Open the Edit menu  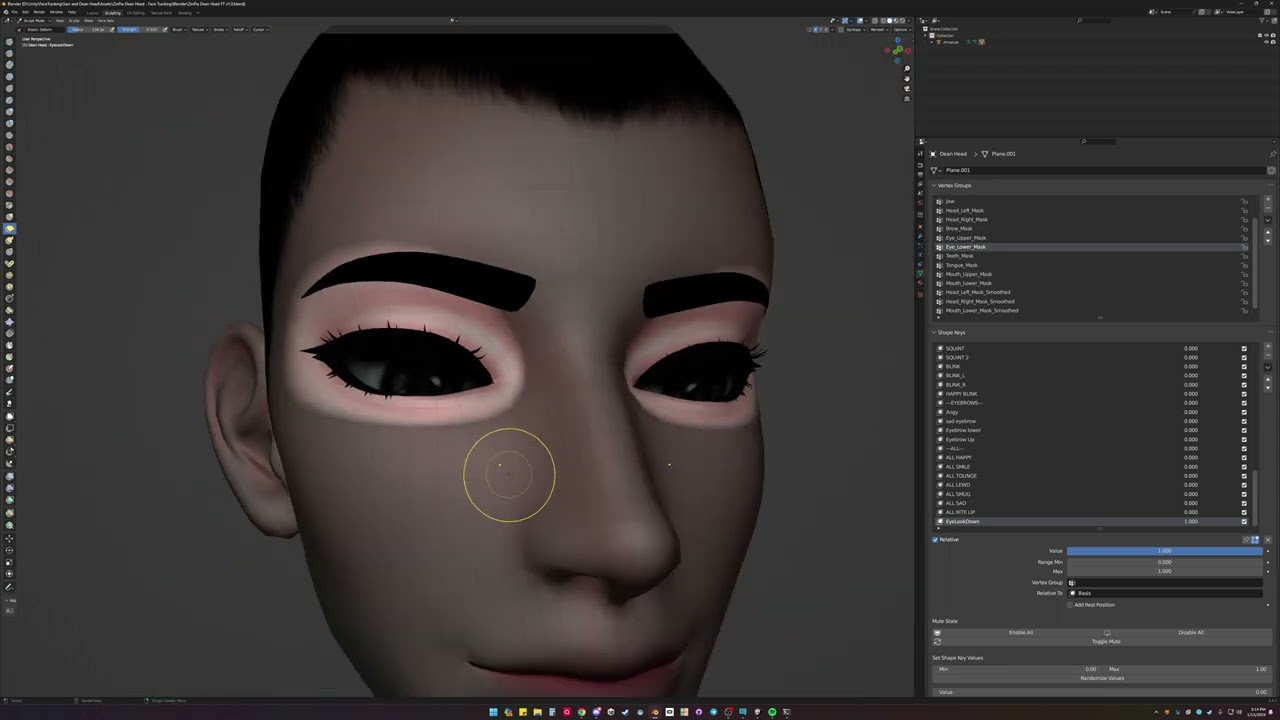(x=25, y=12)
